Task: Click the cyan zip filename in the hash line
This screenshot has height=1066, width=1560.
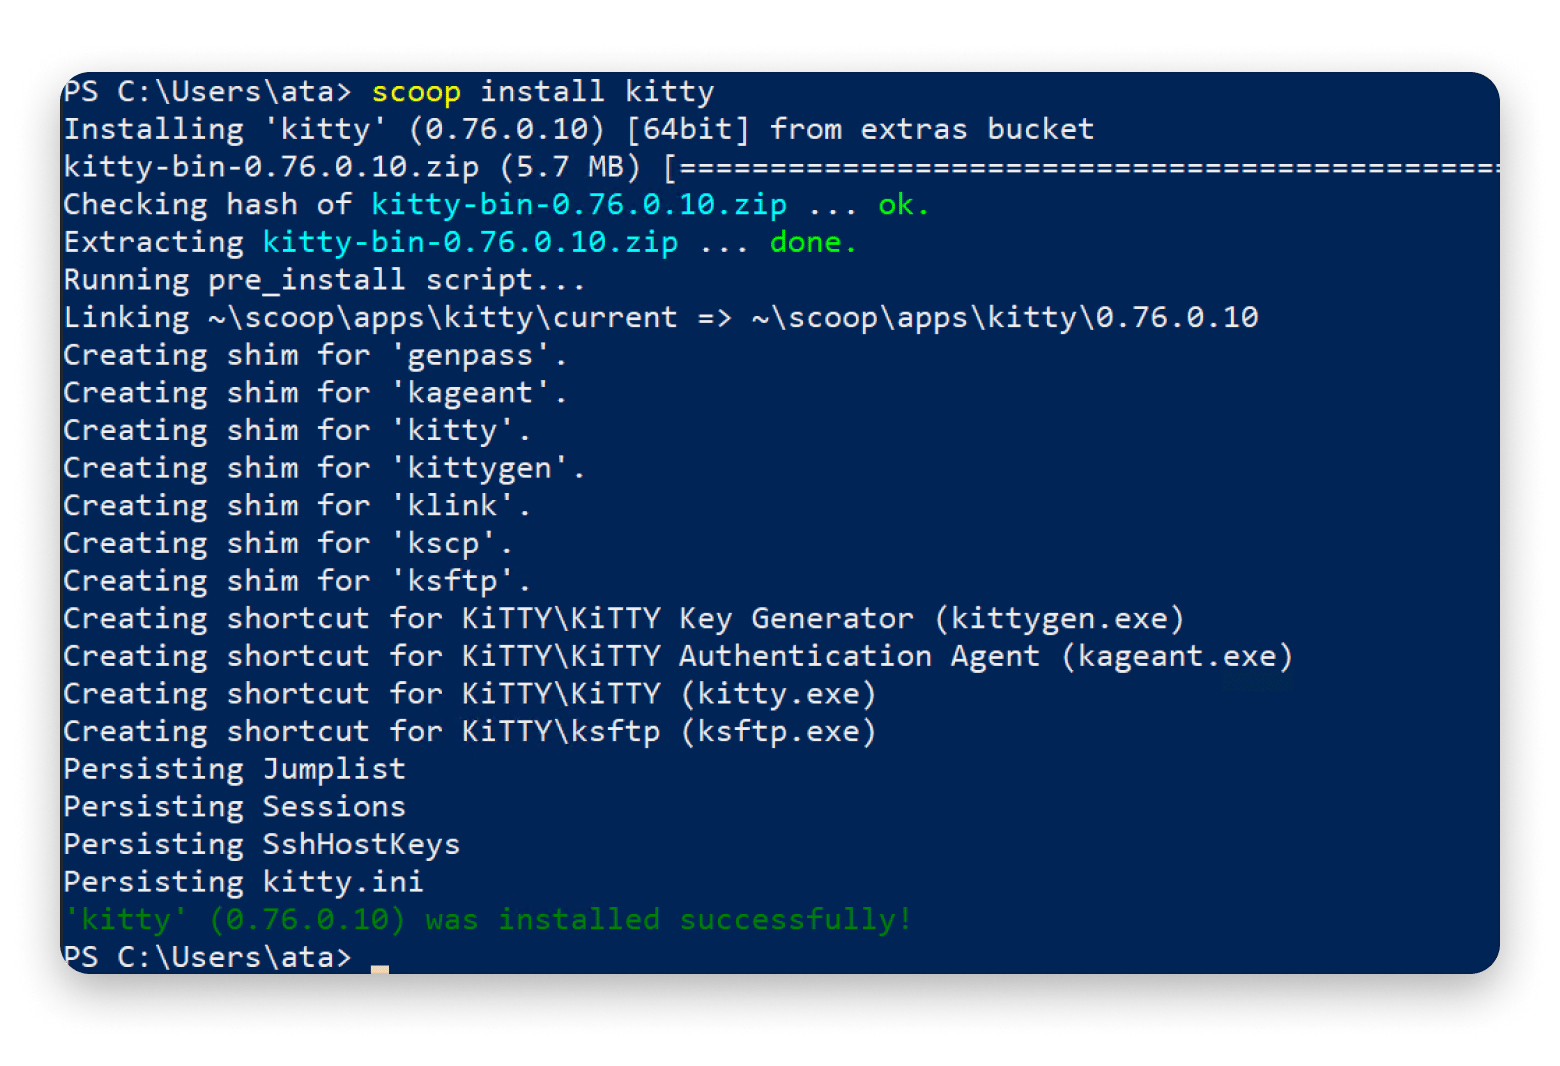Action: click(x=579, y=205)
